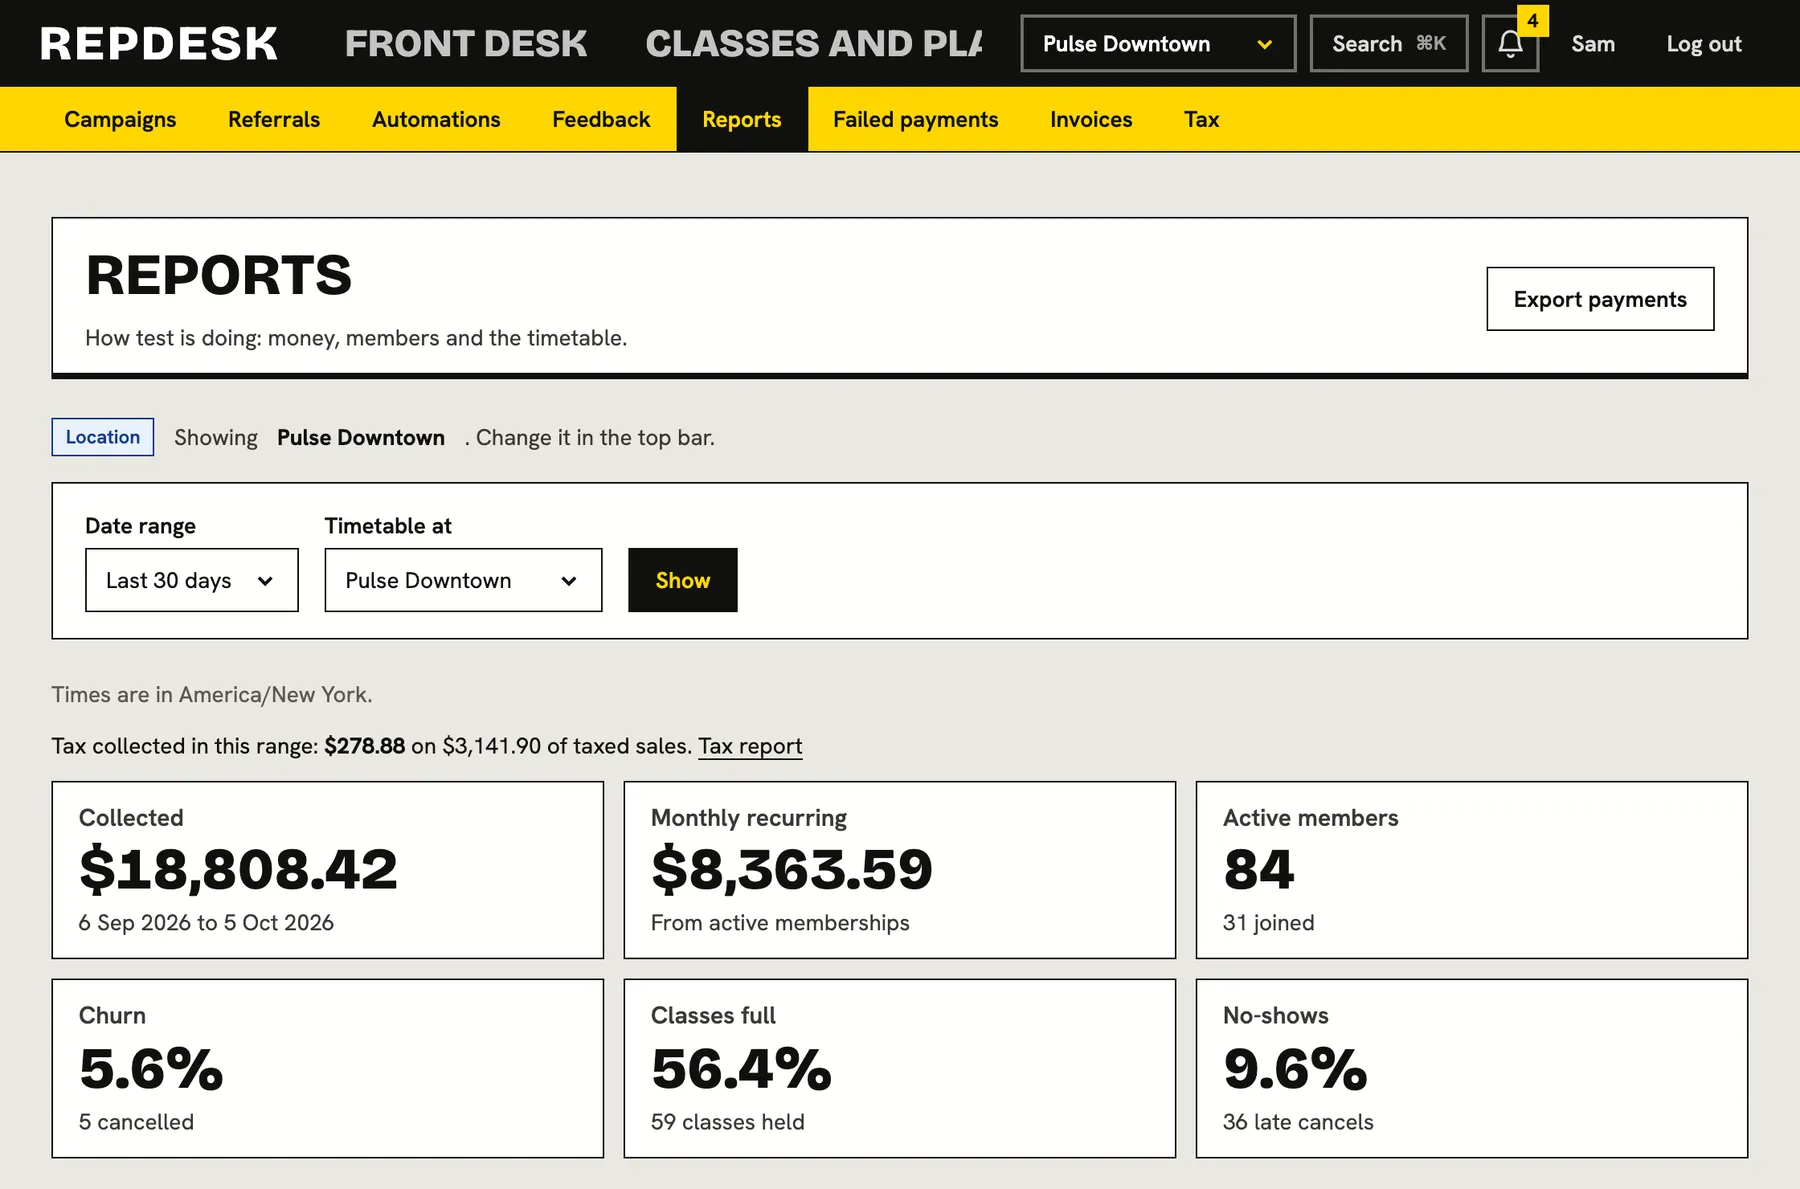Image resolution: width=1800 pixels, height=1189 pixels.
Task: Open the Classes and Plans section
Action: (x=814, y=44)
